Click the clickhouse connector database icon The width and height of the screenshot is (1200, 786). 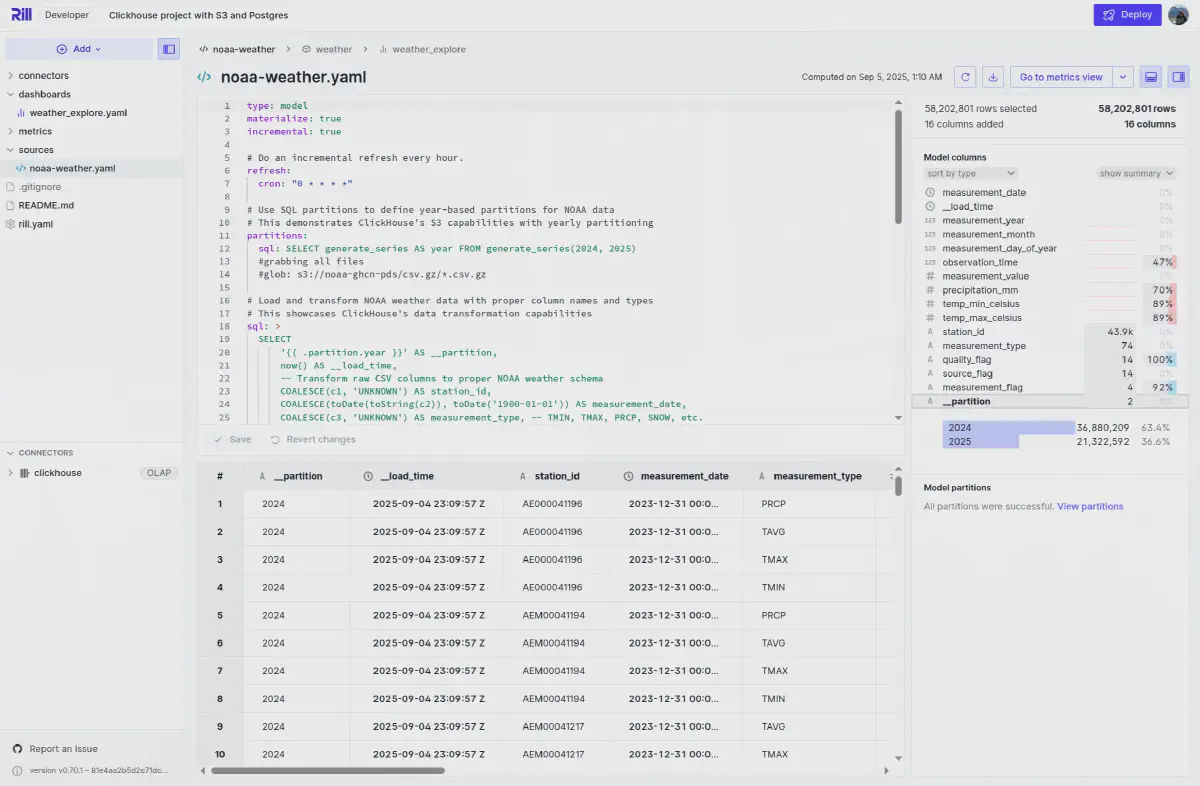click(24, 473)
